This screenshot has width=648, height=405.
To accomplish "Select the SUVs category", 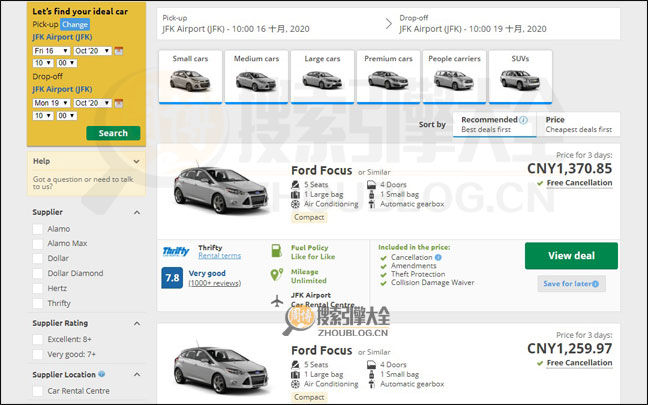I will tap(520, 76).
